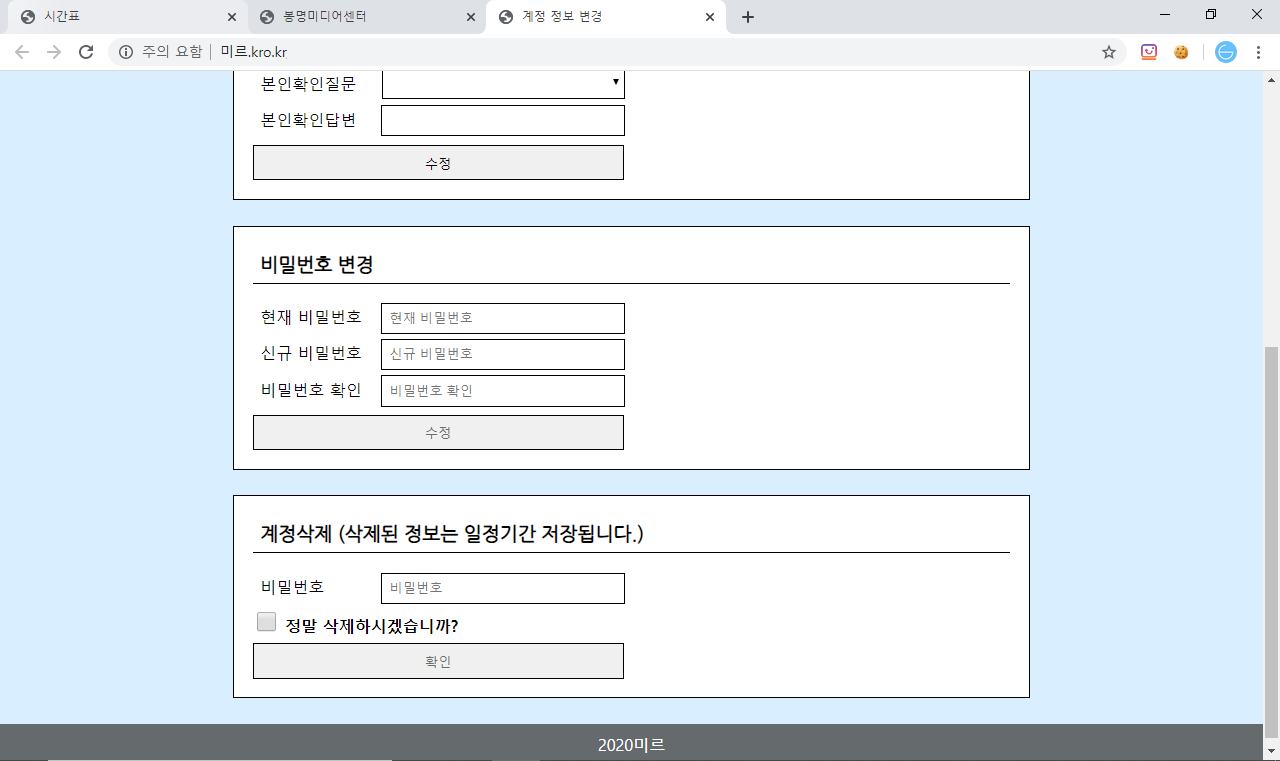Click the address bar URL 미르.kro.kr
The image size is (1280, 761).
[254, 52]
